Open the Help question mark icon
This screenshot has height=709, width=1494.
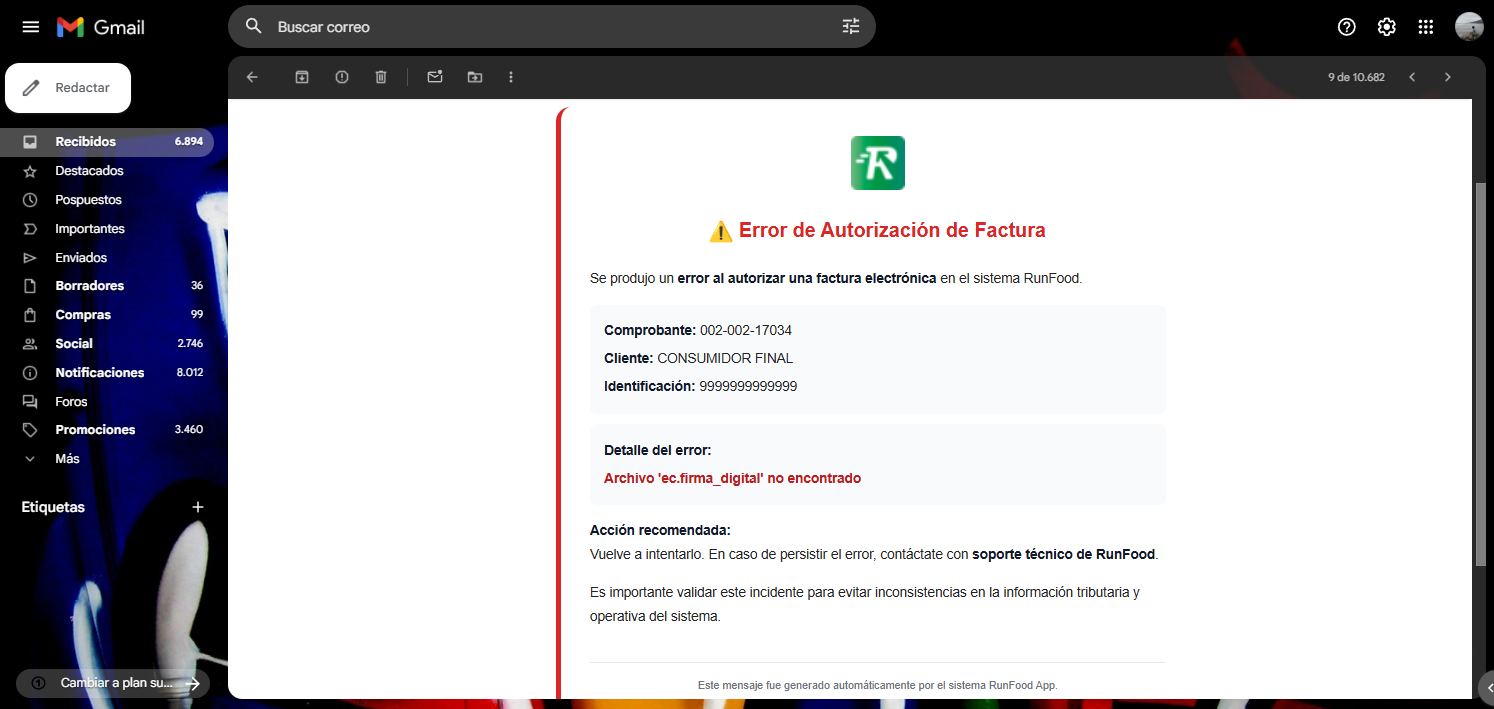[1347, 27]
